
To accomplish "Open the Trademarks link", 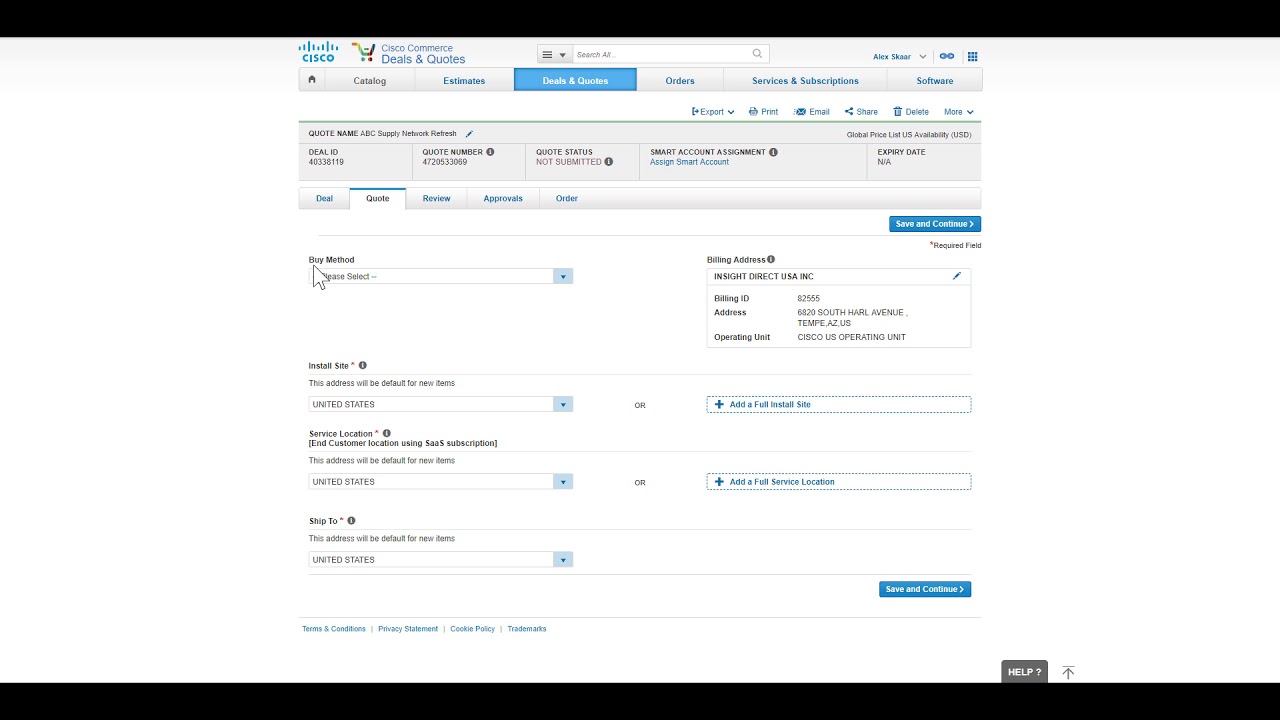I will 527,629.
